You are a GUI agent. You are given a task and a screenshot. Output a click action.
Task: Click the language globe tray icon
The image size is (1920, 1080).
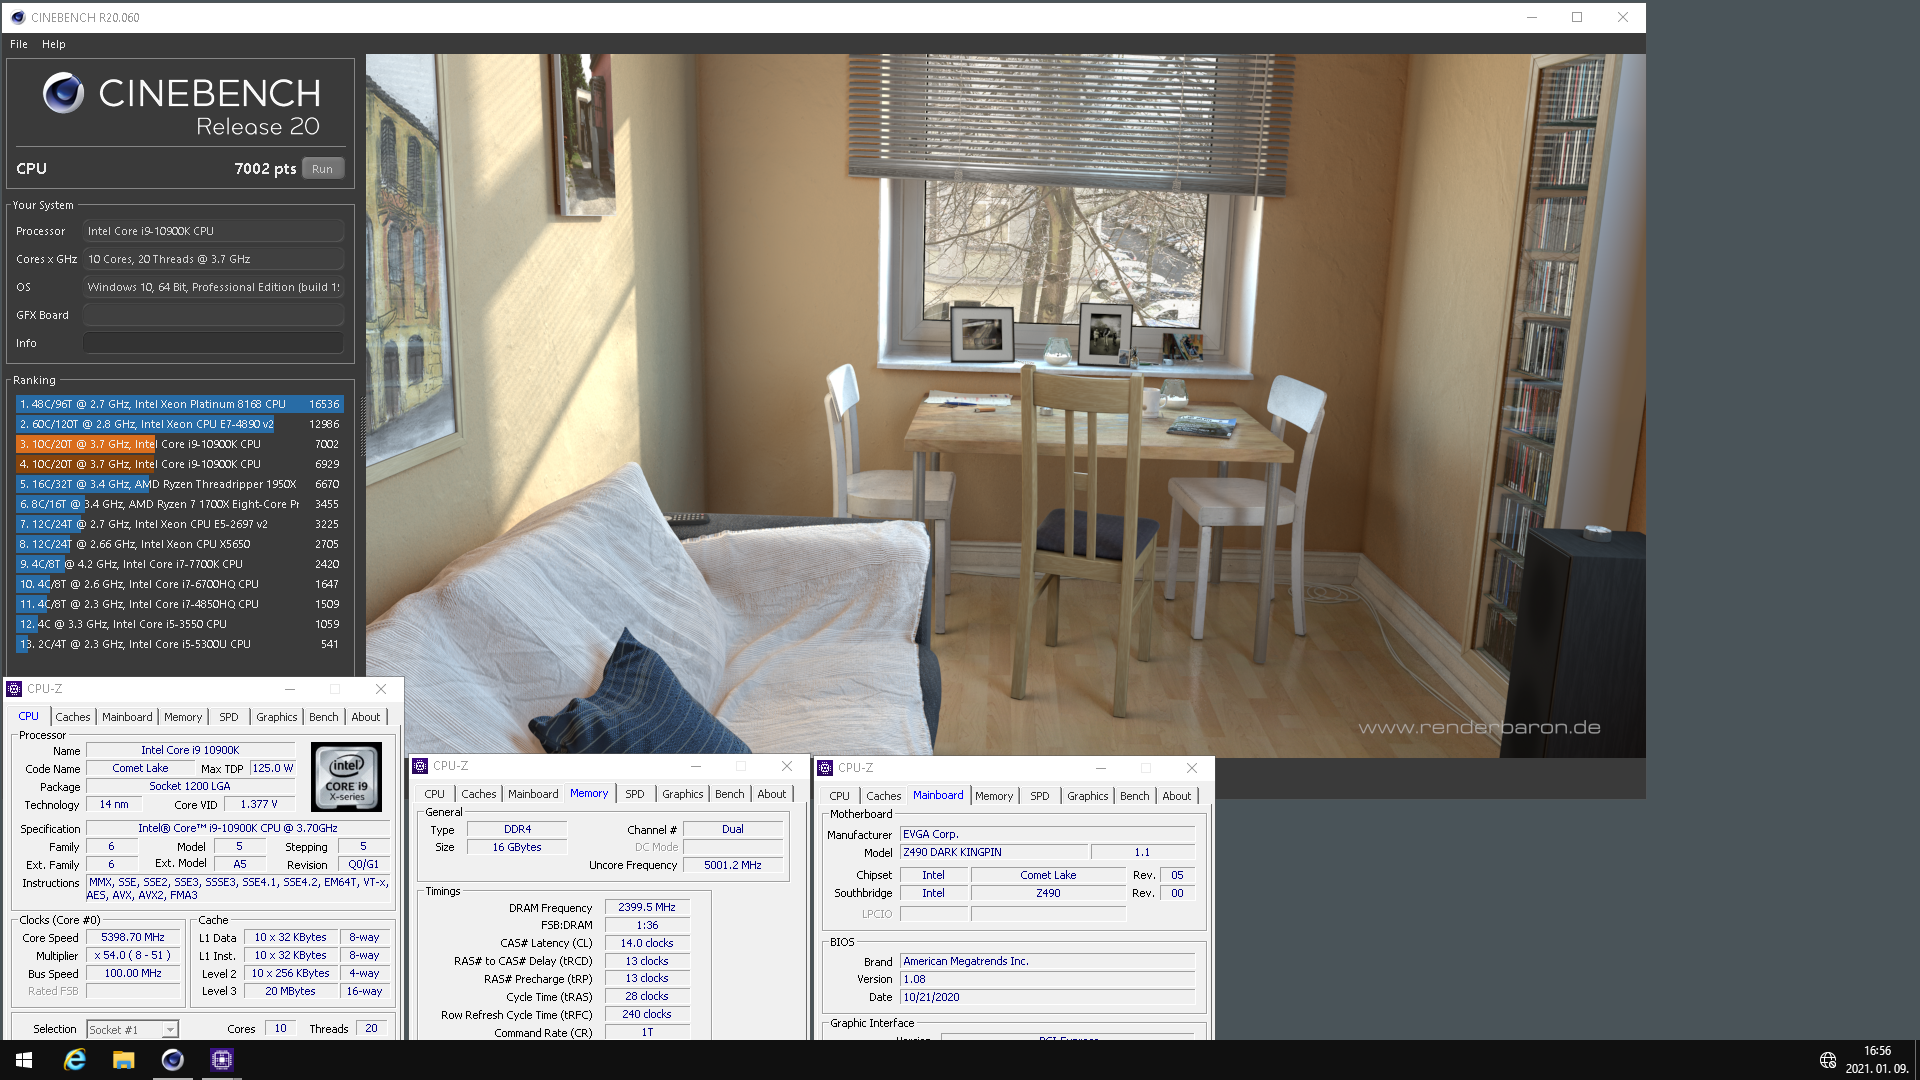1828,1060
